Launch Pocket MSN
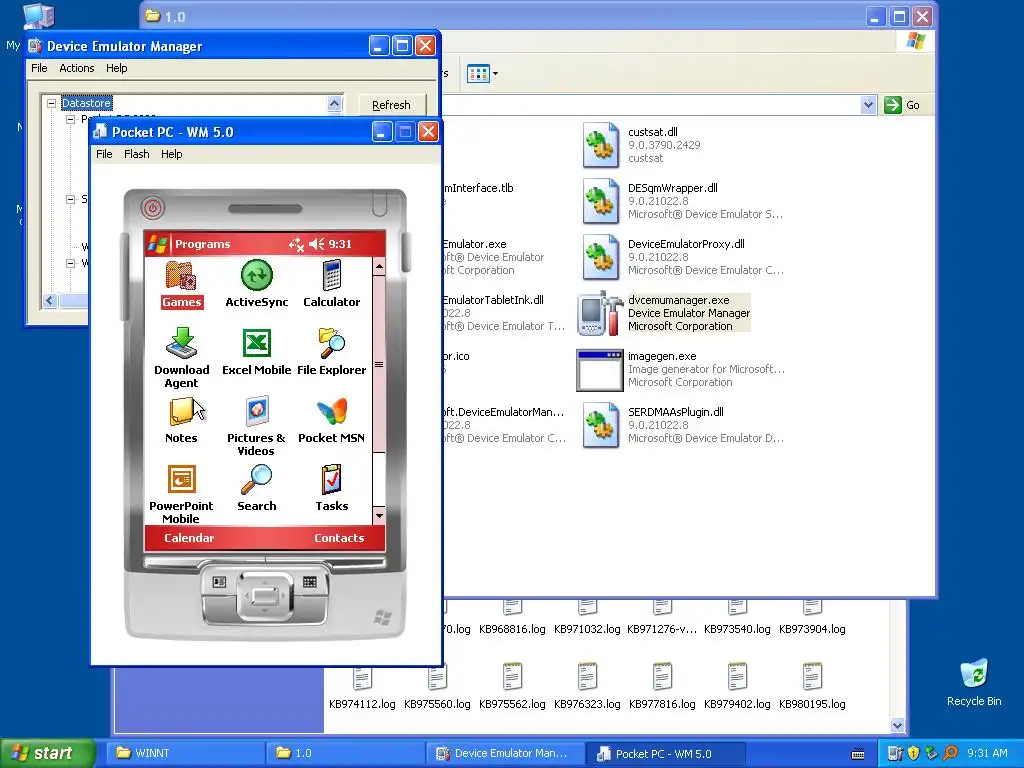This screenshot has width=1024, height=768. pos(332,420)
